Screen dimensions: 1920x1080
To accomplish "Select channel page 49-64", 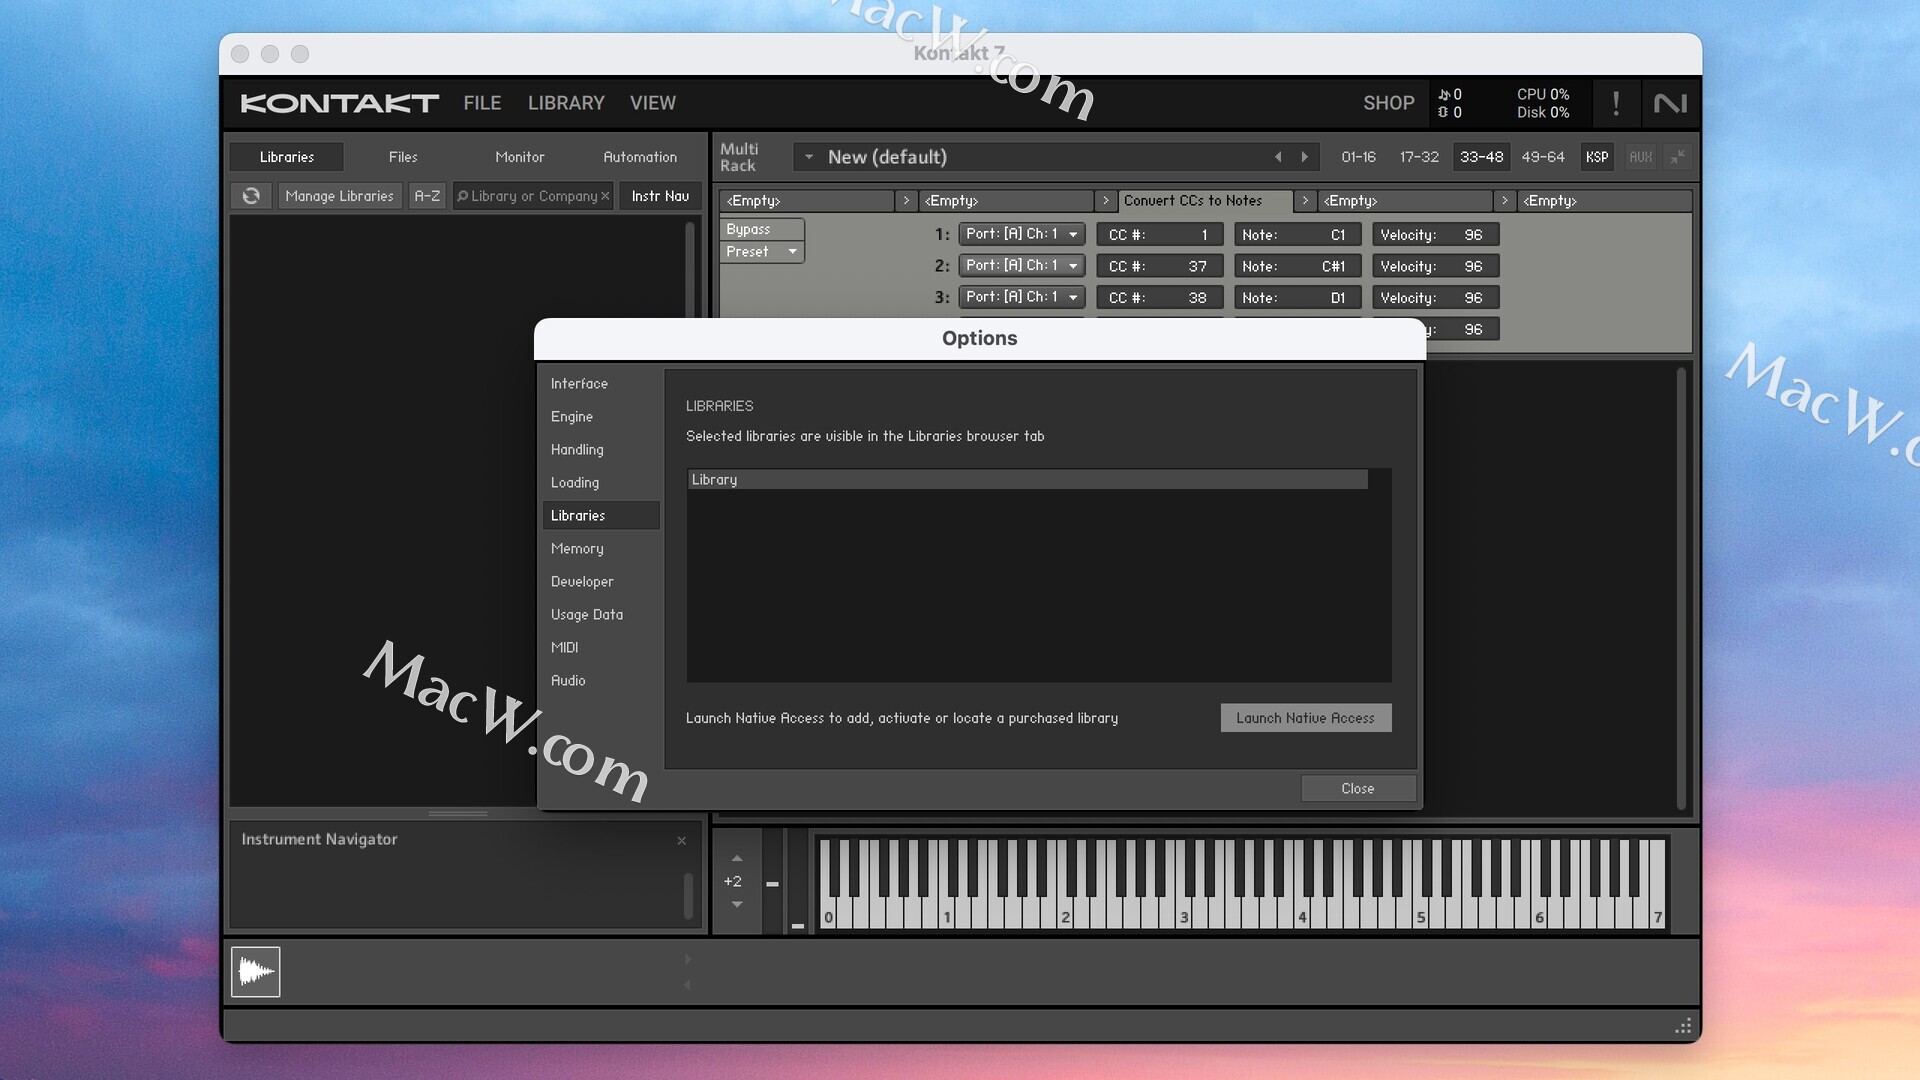I will (x=1543, y=157).
